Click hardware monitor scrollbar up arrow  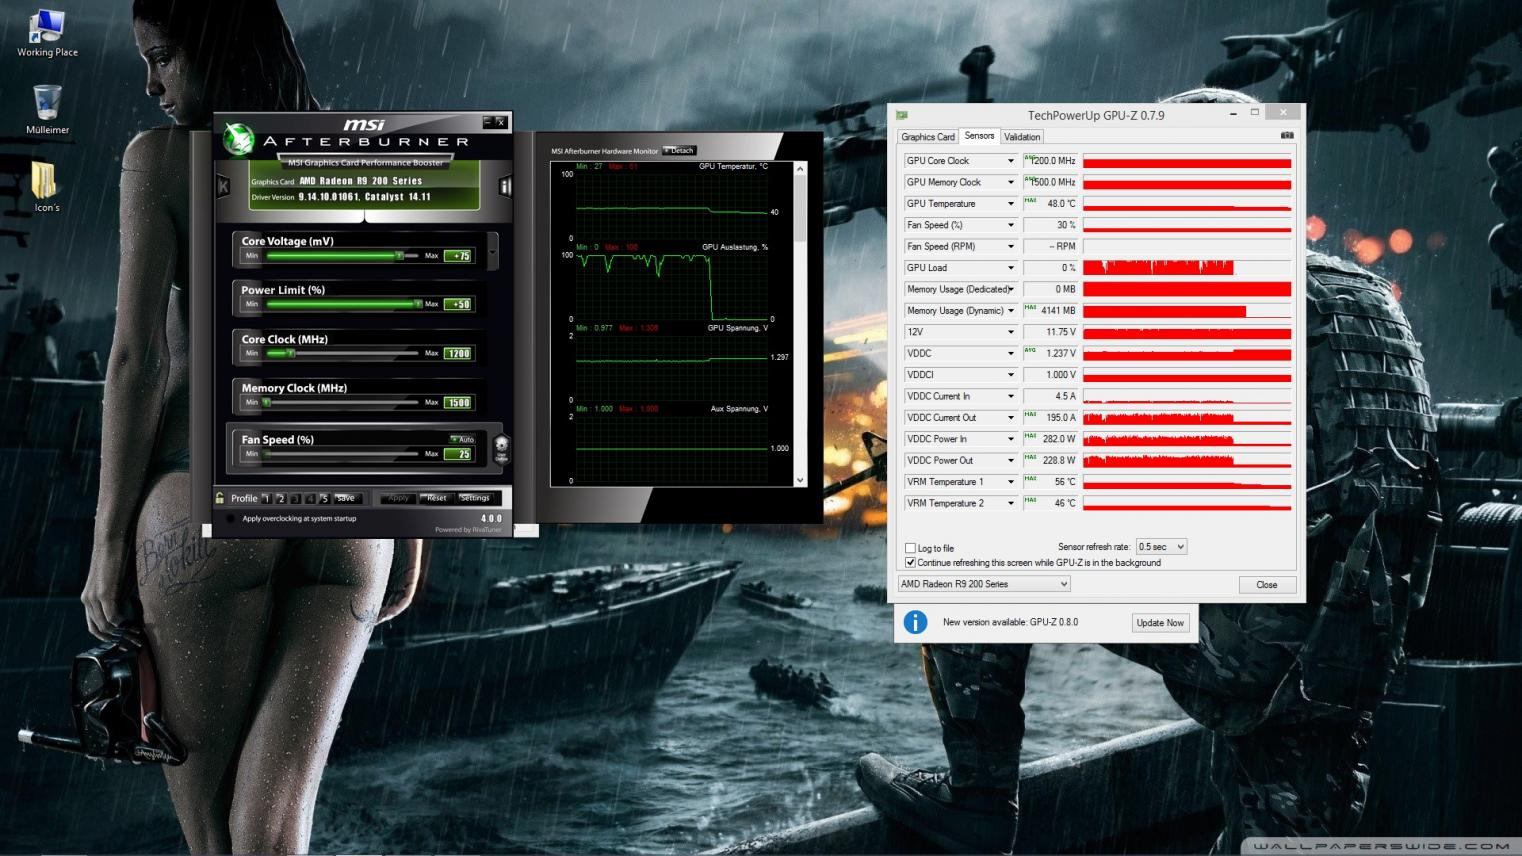pyautogui.click(x=800, y=169)
